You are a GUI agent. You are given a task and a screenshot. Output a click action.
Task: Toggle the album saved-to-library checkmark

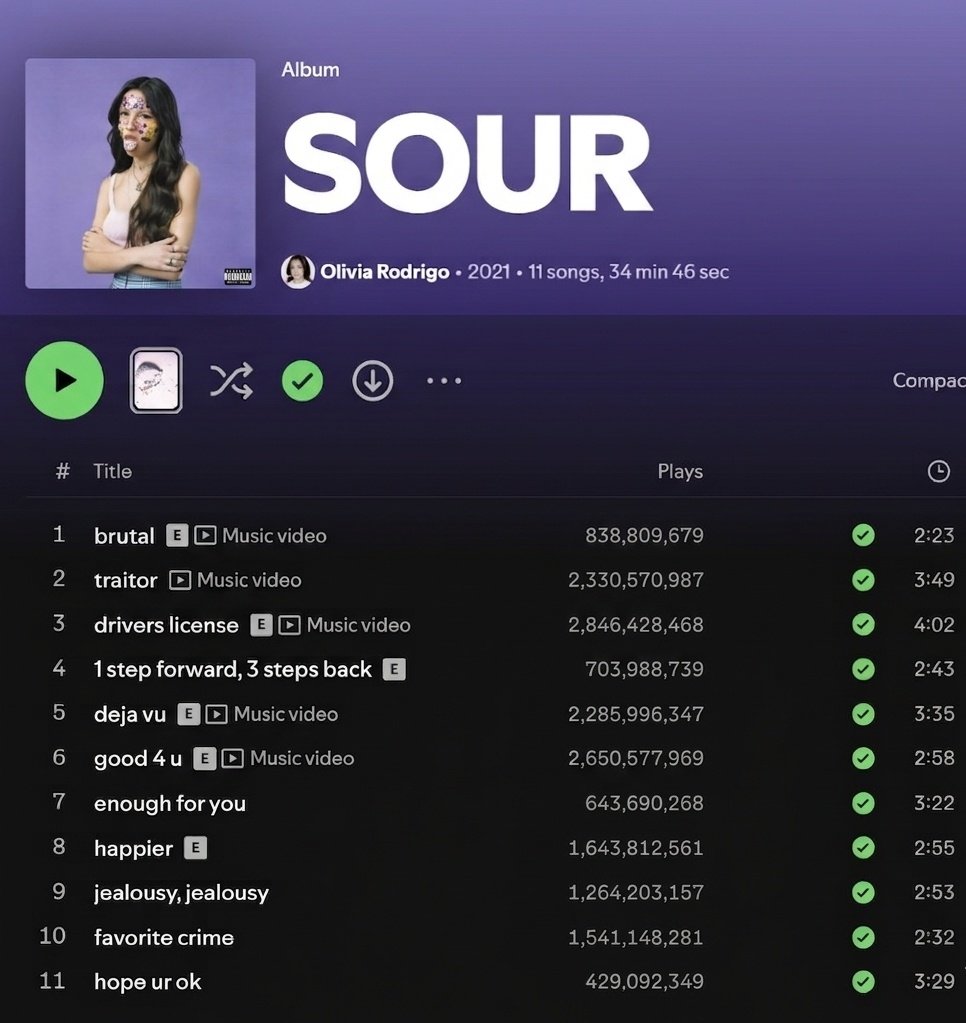tap(302, 380)
